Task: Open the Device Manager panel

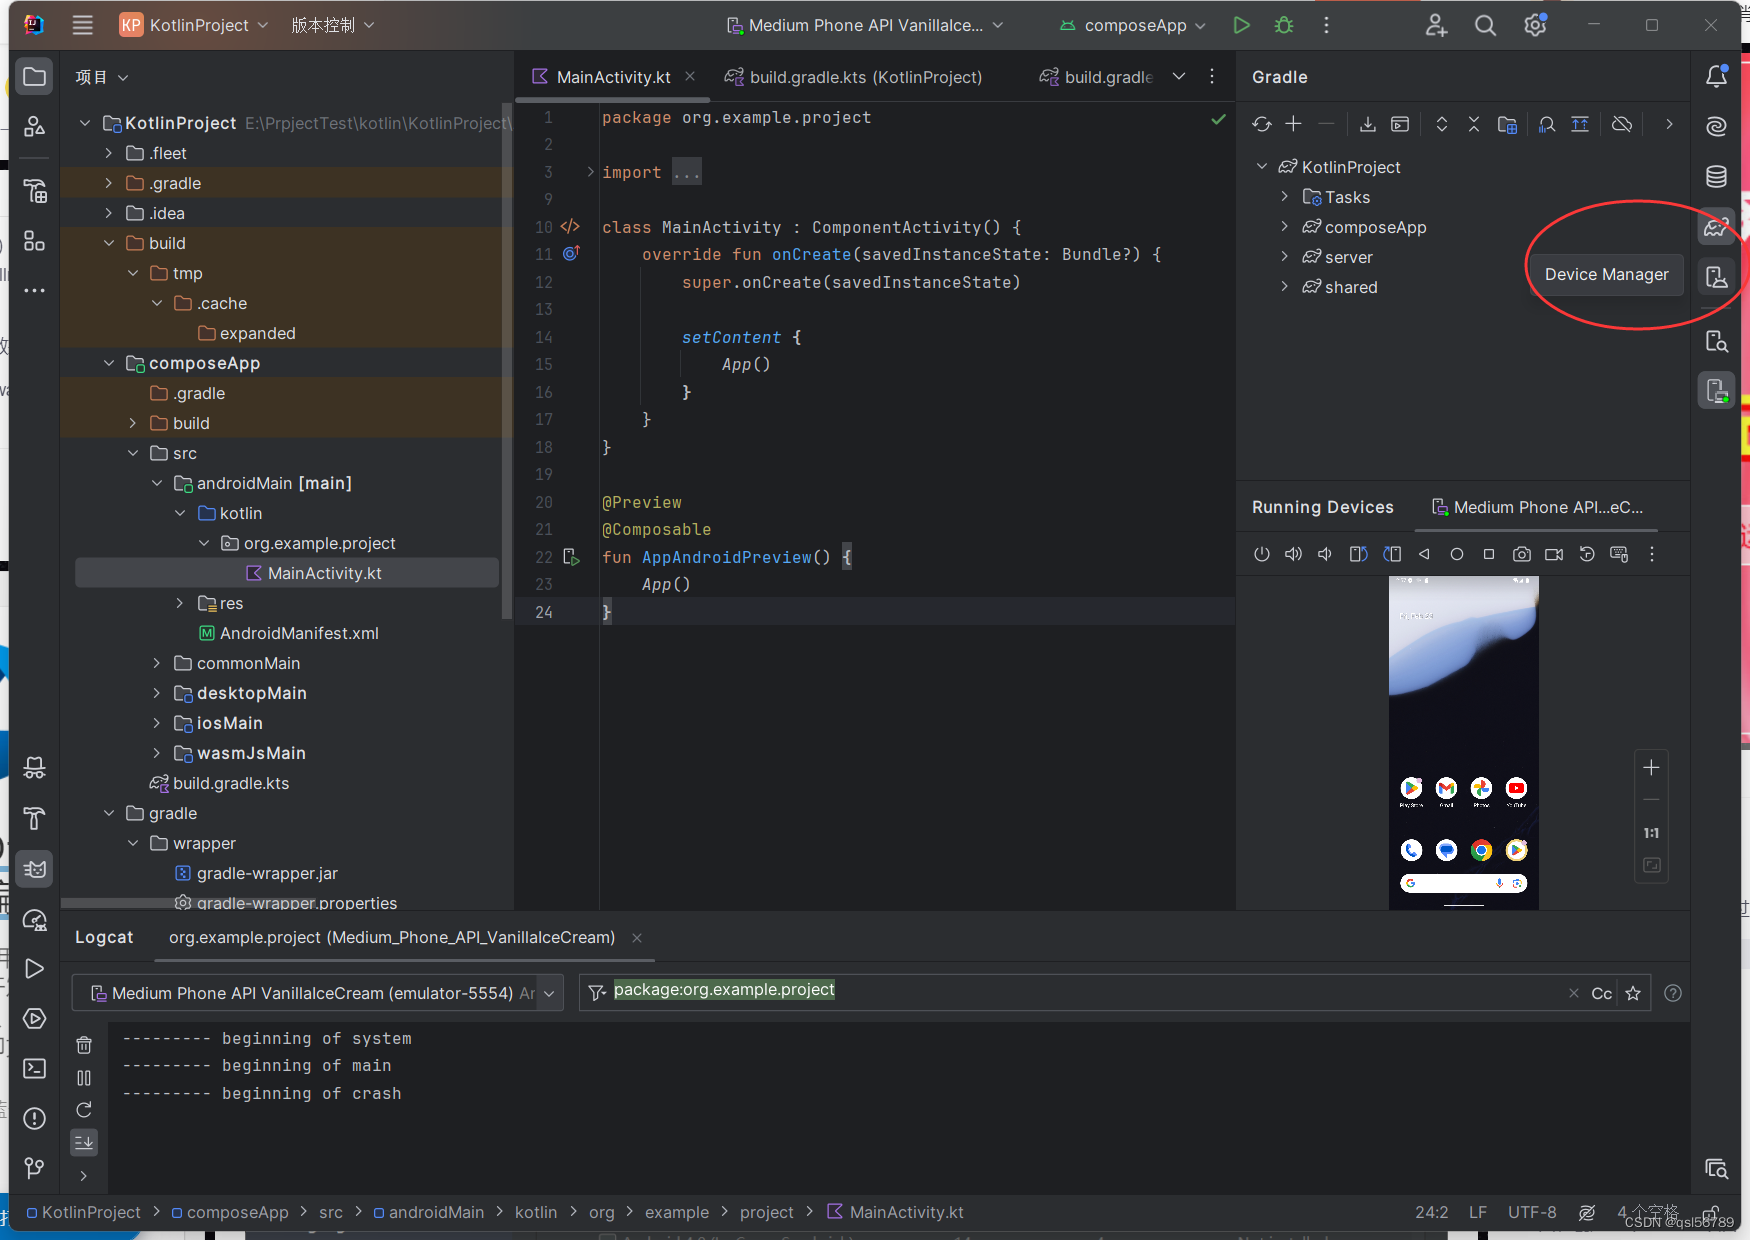Action: point(1716,278)
